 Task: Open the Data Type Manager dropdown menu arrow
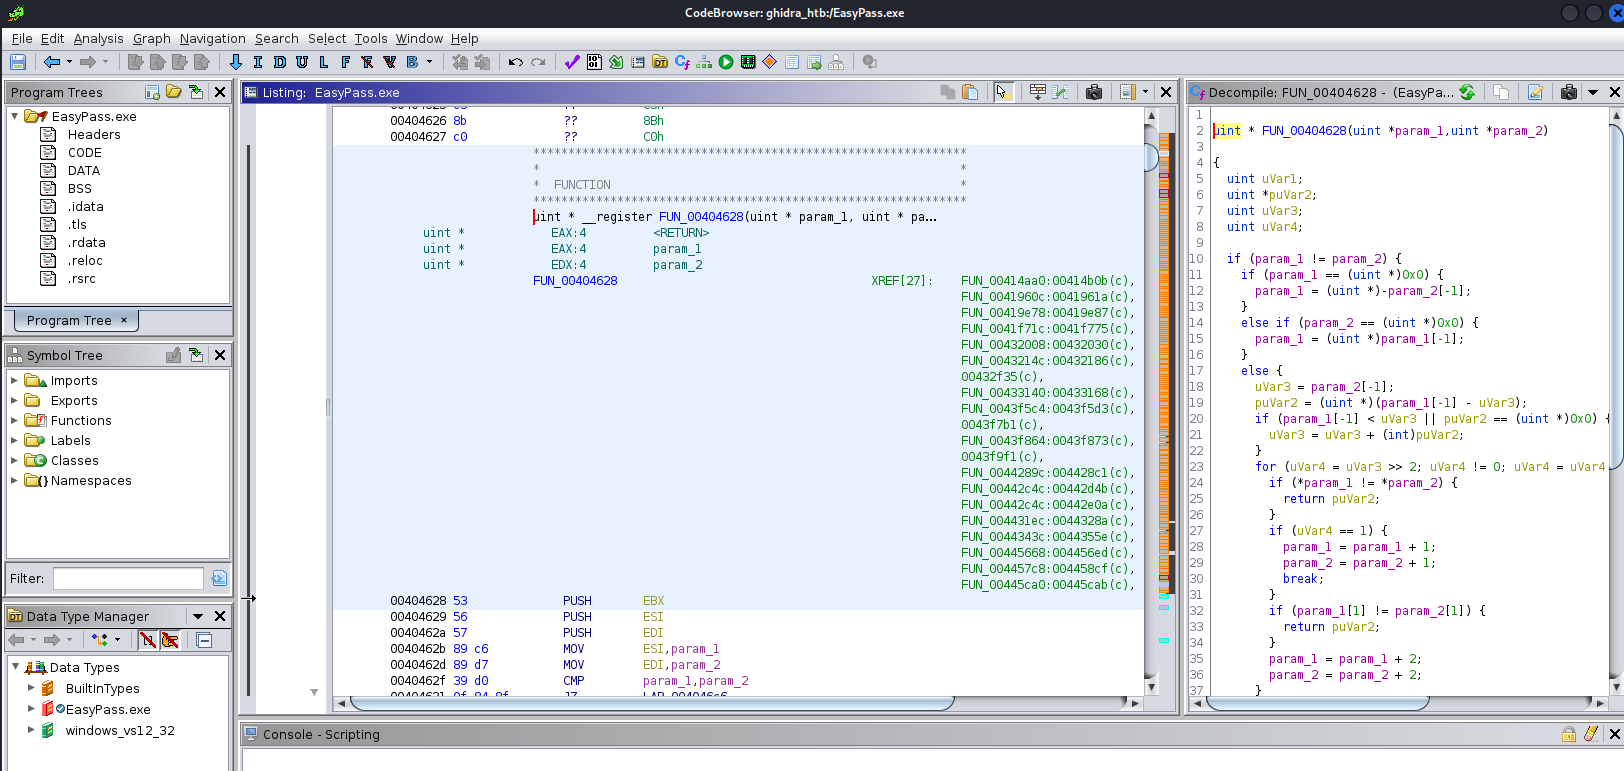[x=198, y=616]
